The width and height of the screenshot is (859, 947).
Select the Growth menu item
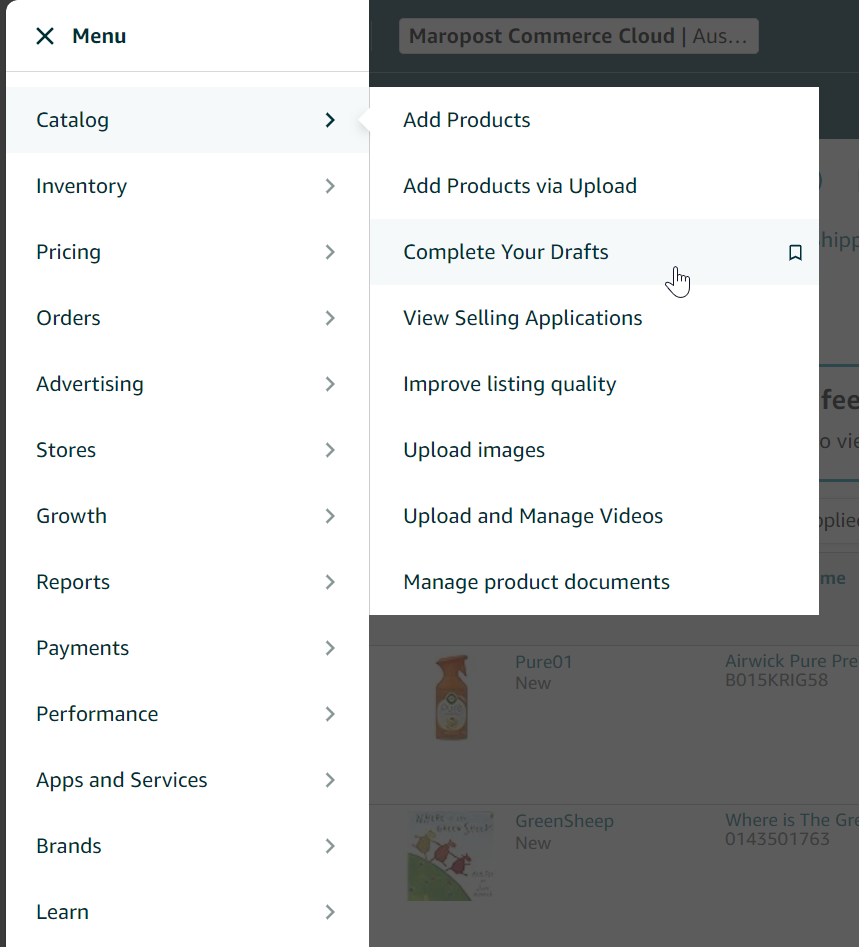point(187,516)
